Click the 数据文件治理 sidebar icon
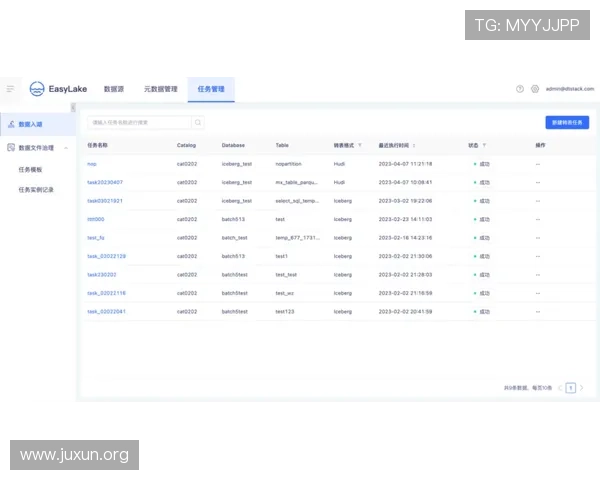The height and width of the screenshot is (480, 600). click(x=10, y=147)
